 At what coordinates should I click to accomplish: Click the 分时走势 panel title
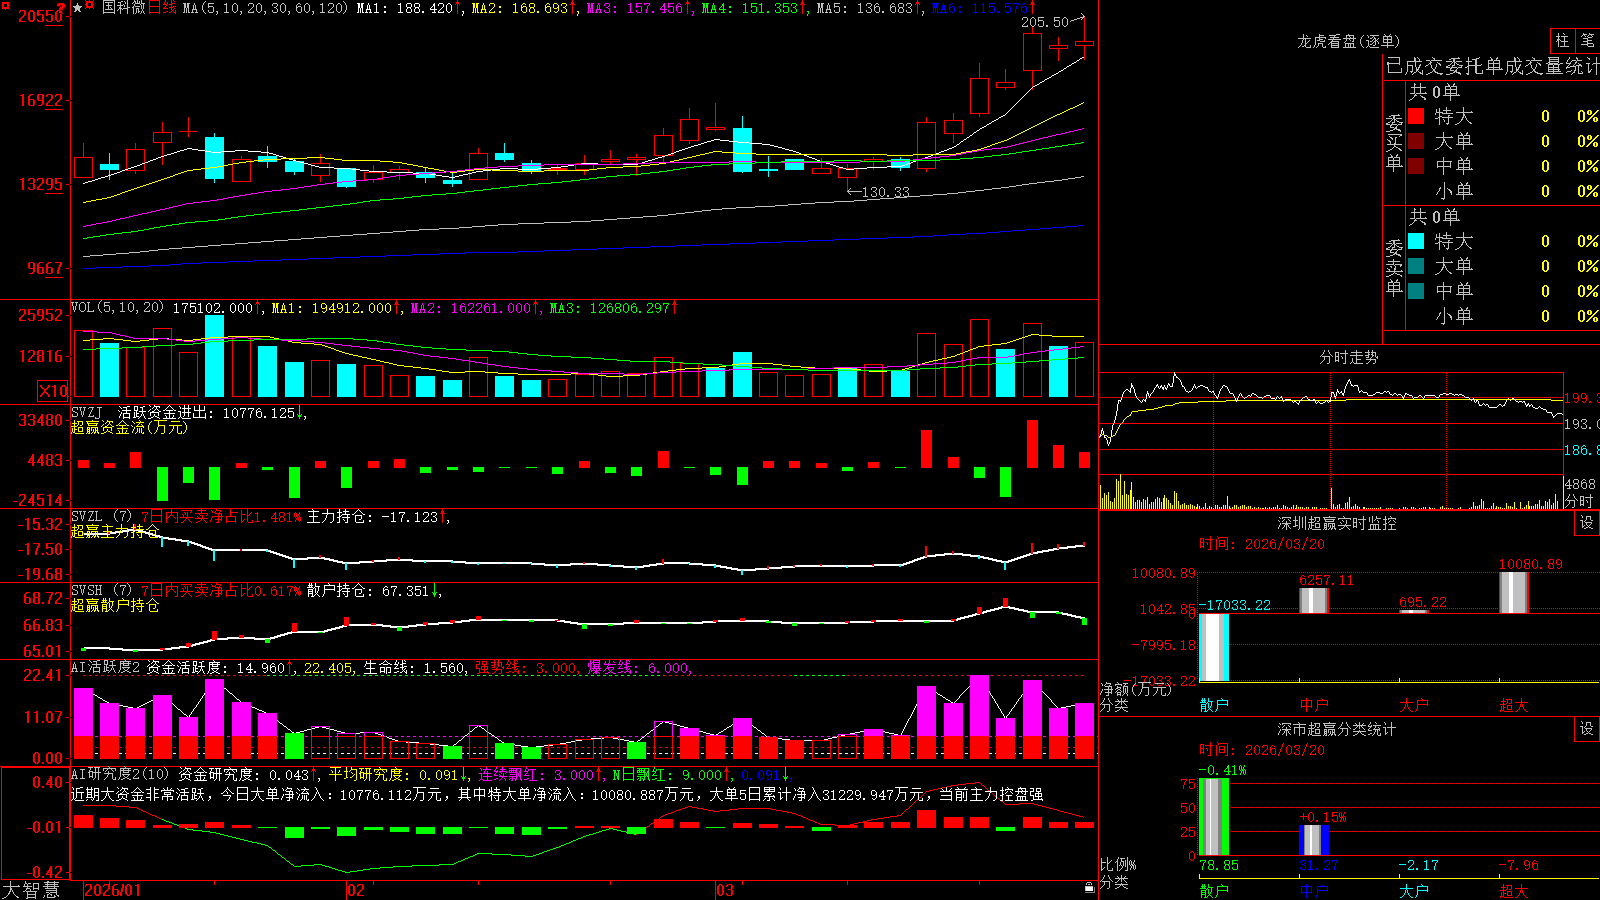[x=1349, y=357]
